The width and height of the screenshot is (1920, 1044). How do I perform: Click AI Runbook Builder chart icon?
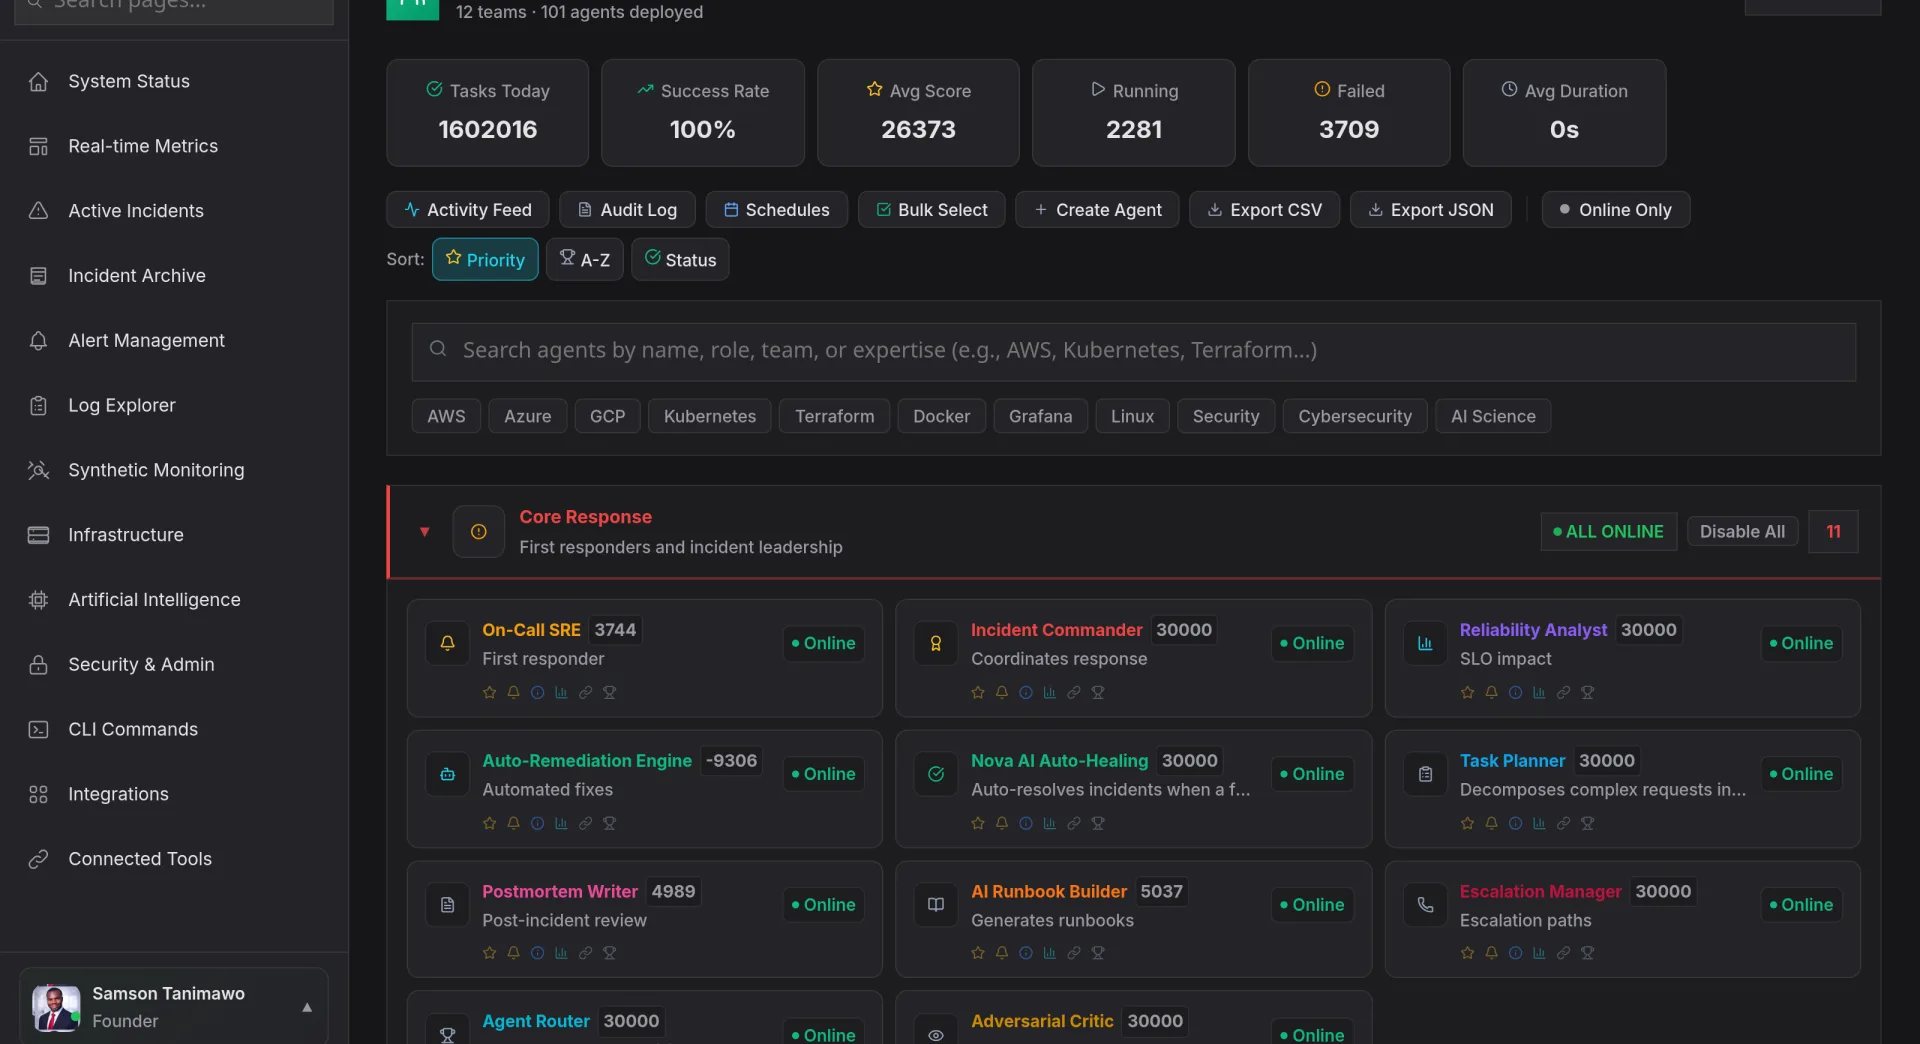click(1050, 954)
